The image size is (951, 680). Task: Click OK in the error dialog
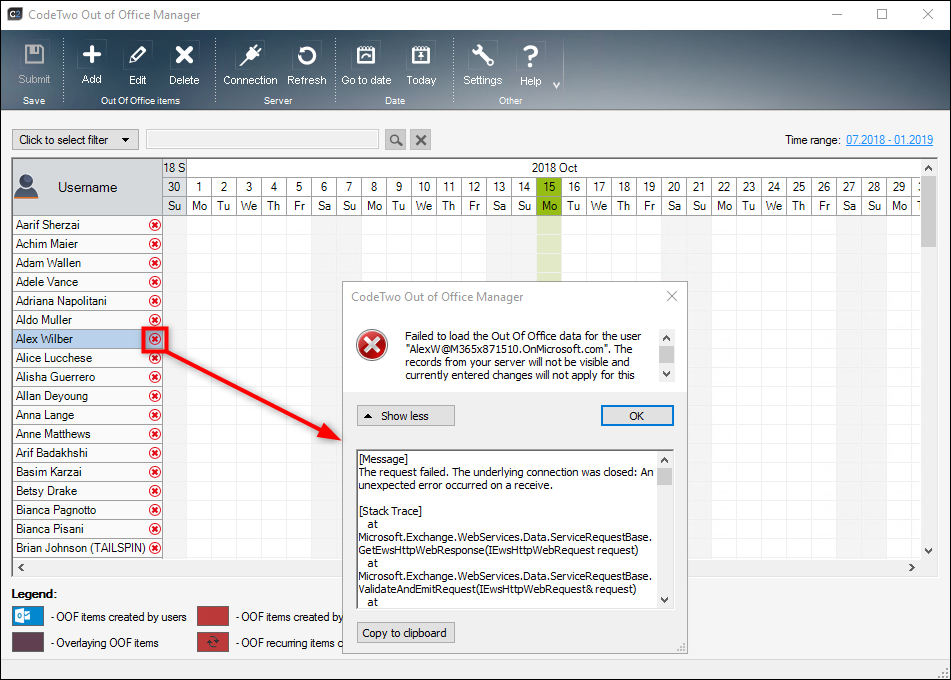coord(637,416)
